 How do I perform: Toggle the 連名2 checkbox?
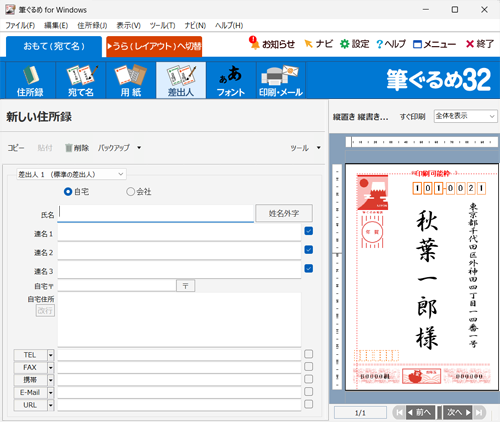[309, 250]
